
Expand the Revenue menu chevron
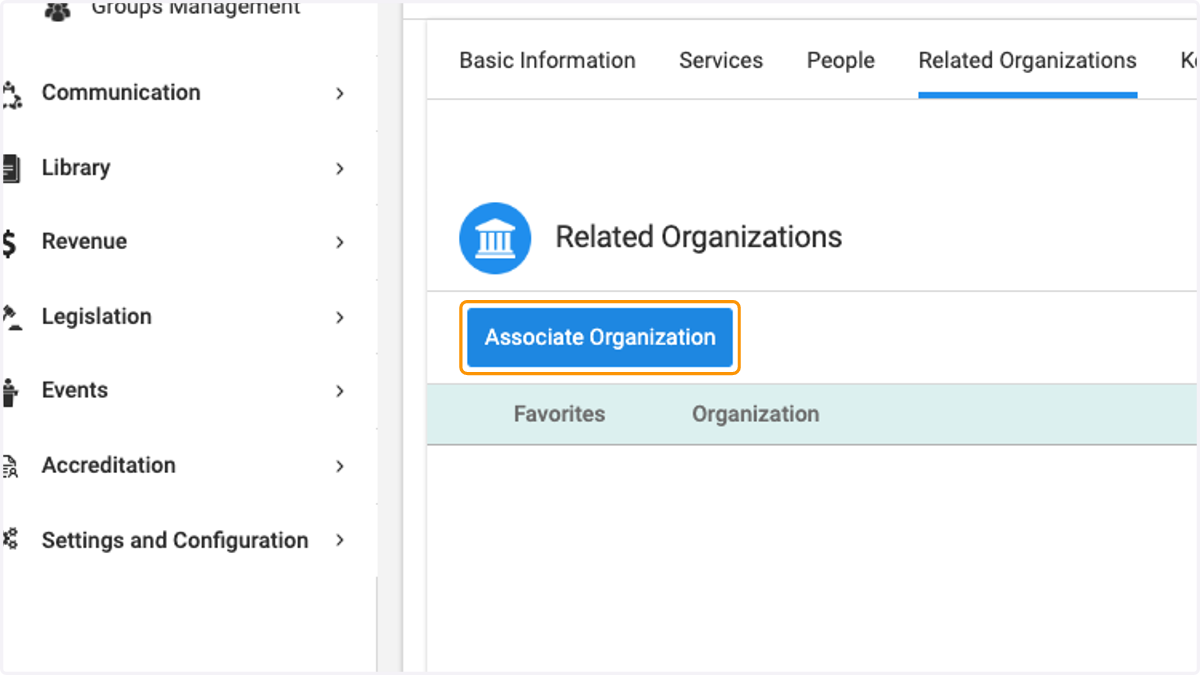tap(340, 242)
